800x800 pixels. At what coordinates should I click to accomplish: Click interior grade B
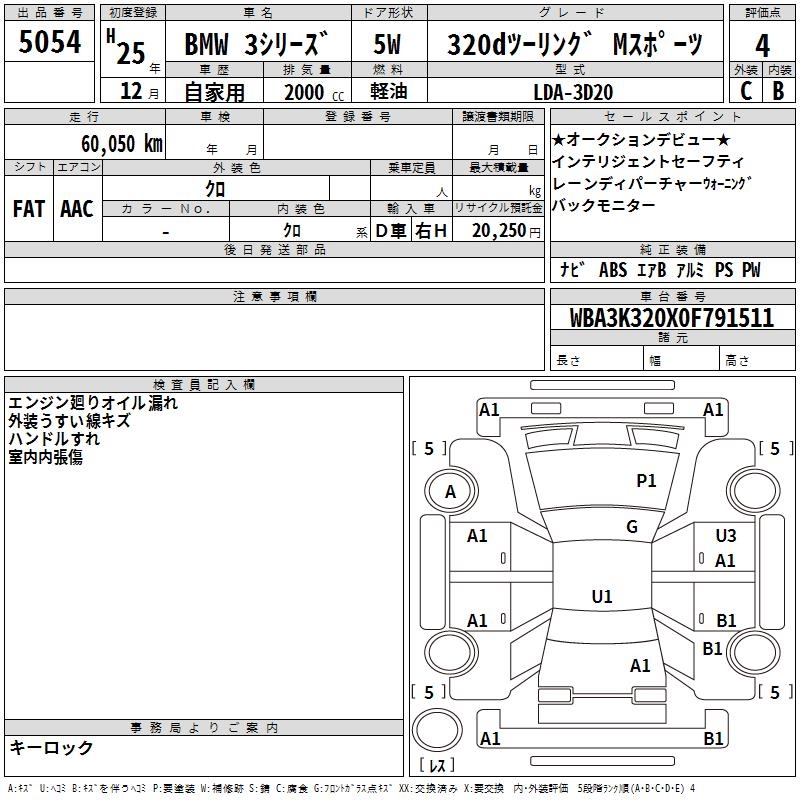(778, 91)
